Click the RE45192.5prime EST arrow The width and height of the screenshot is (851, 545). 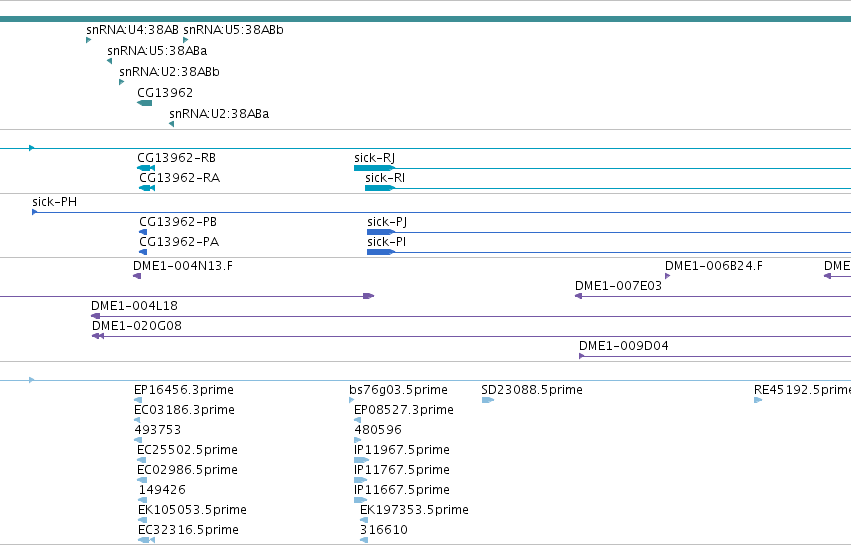pos(758,400)
